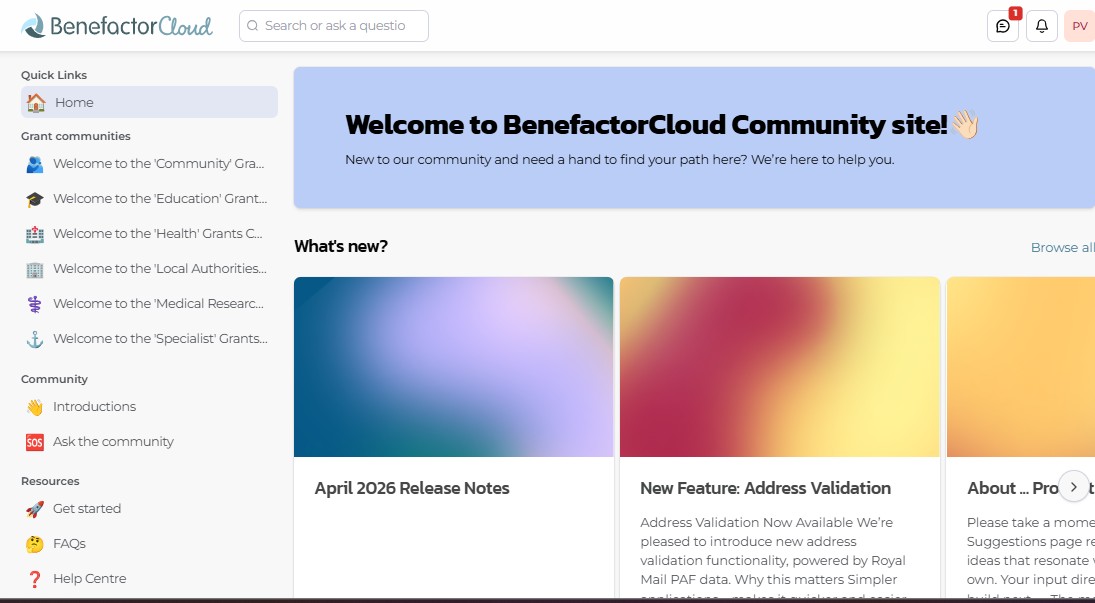The image size is (1095, 603).
Task: Click the What's new? section heading
Action: click(x=341, y=246)
